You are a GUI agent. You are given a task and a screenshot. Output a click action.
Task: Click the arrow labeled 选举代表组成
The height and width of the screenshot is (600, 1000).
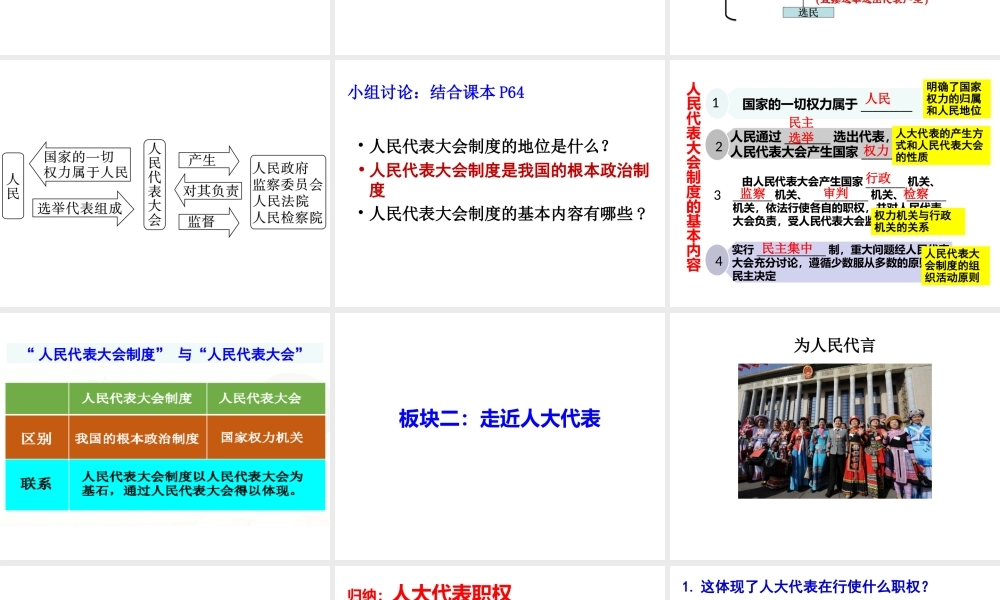(x=84, y=209)
